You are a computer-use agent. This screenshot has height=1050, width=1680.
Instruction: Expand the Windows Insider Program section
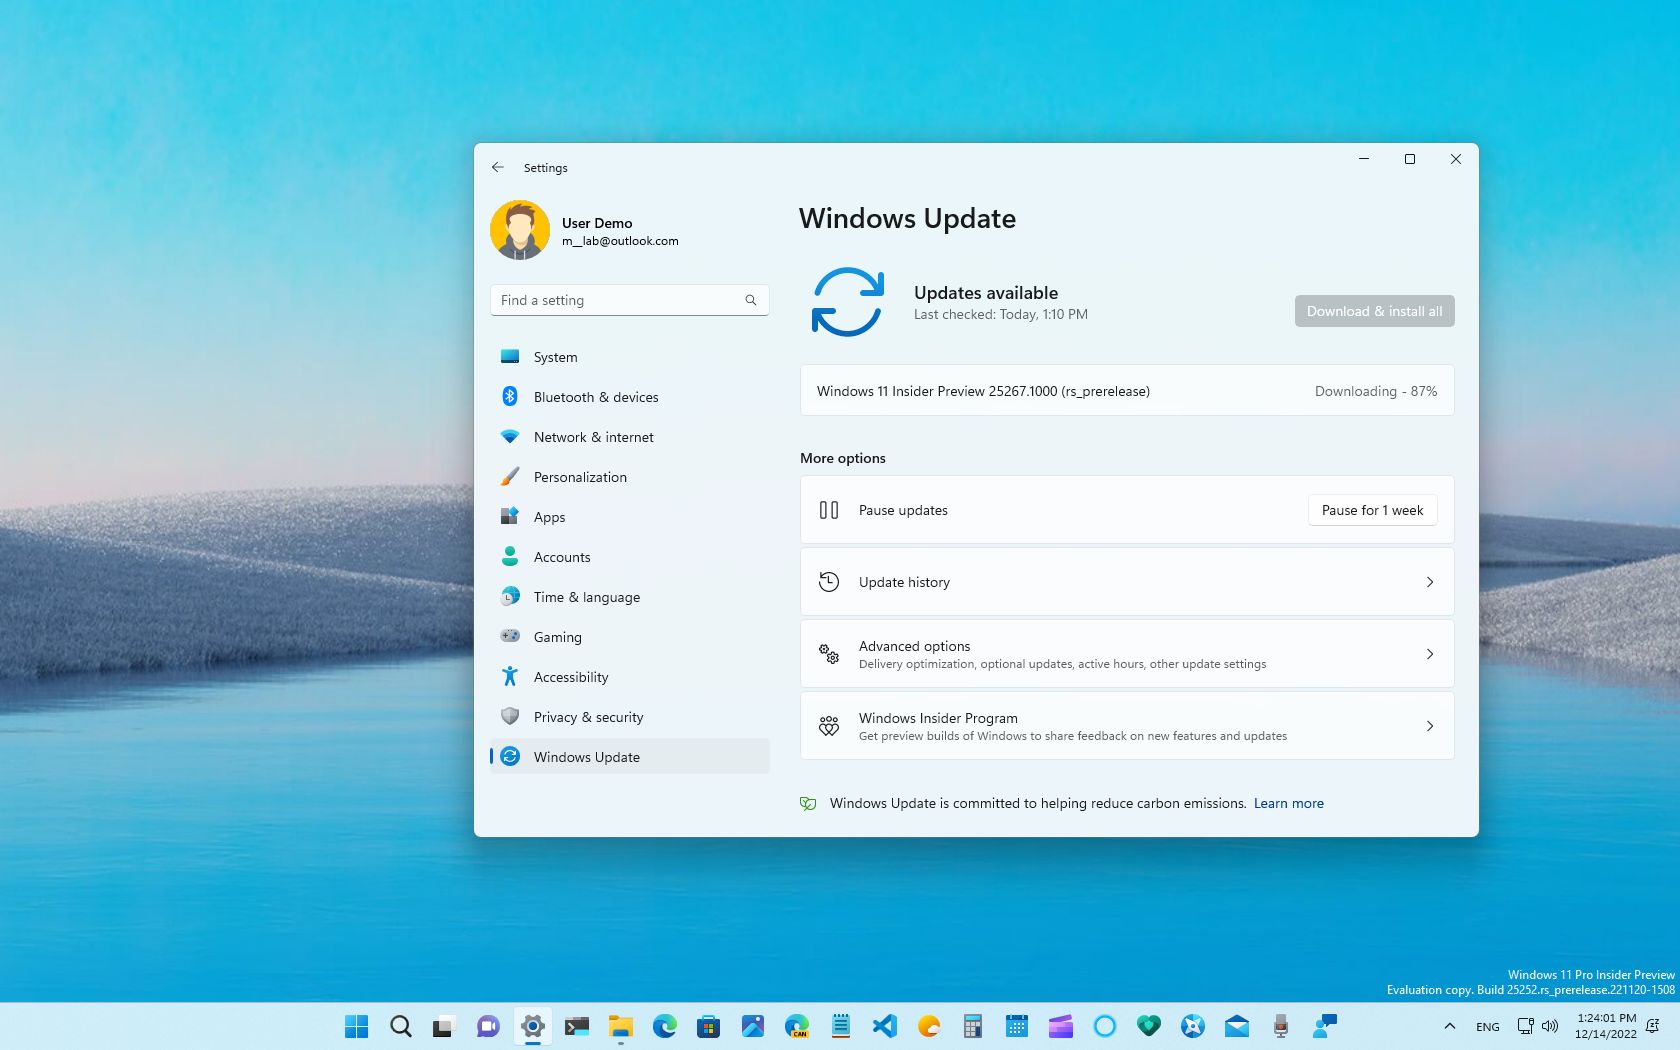click(1430, 726)
